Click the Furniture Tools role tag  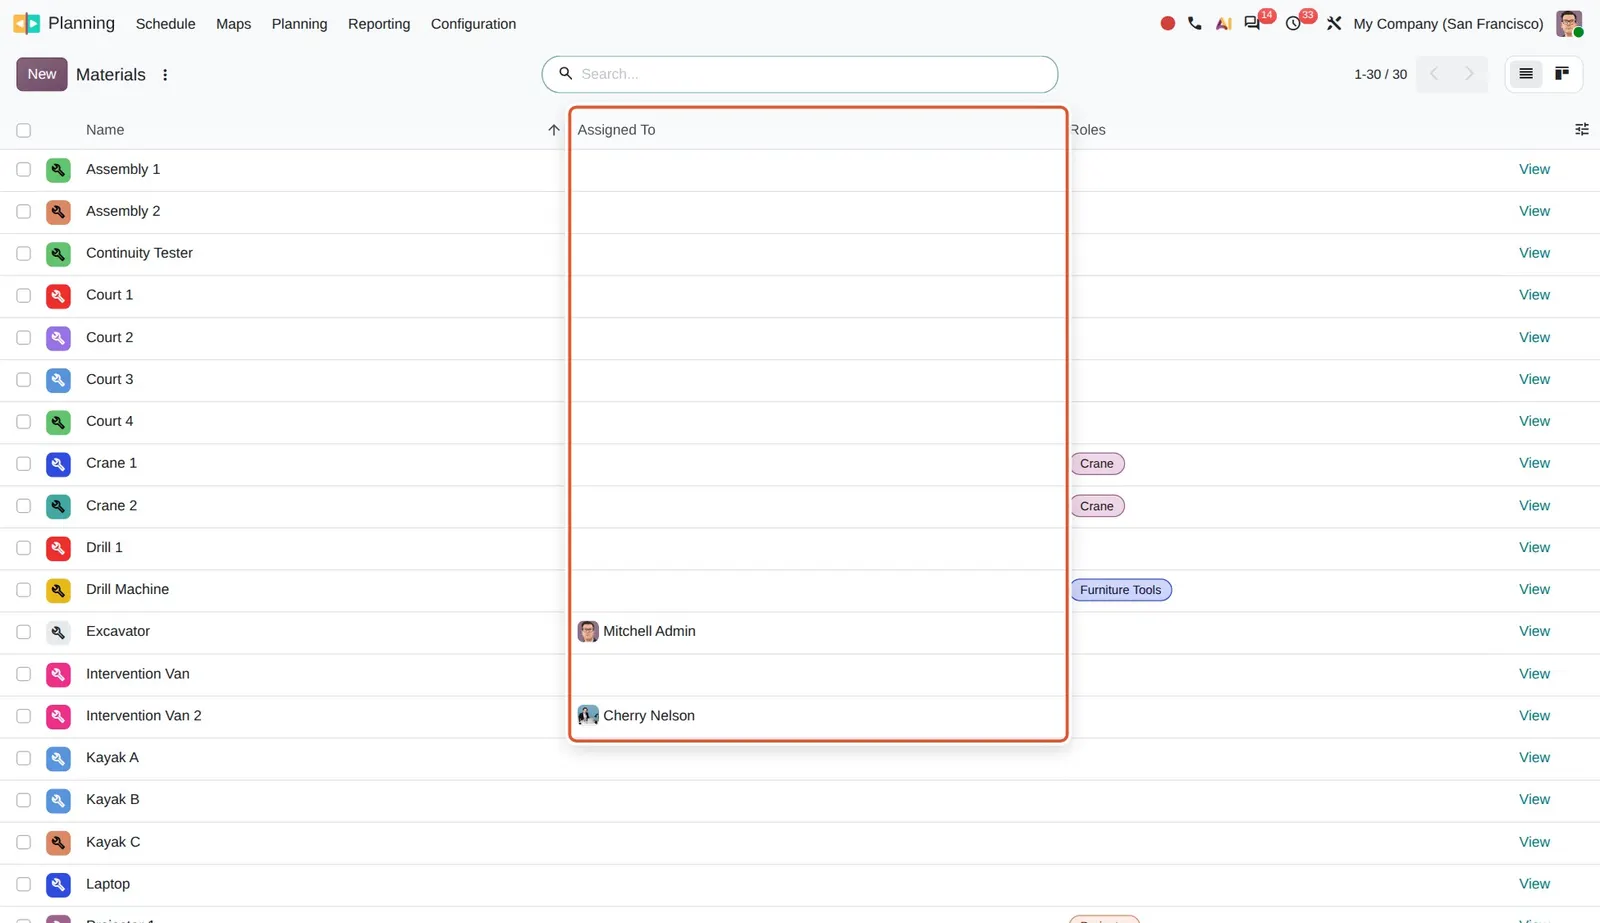1120,590
